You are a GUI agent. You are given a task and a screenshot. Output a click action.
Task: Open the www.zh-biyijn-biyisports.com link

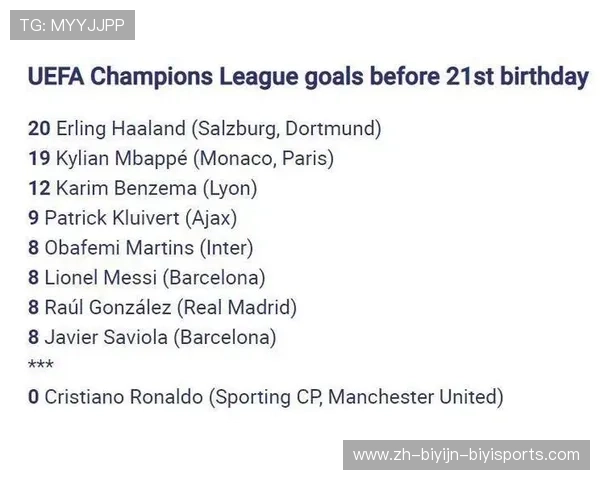[x=466, y=455]
